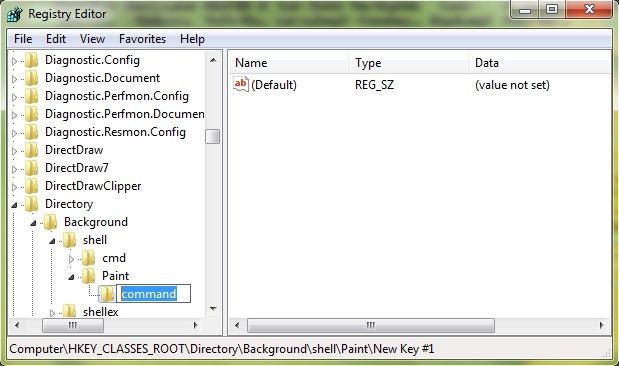Click the status bar registry path

pyautogui.click(x=221, y=349)
